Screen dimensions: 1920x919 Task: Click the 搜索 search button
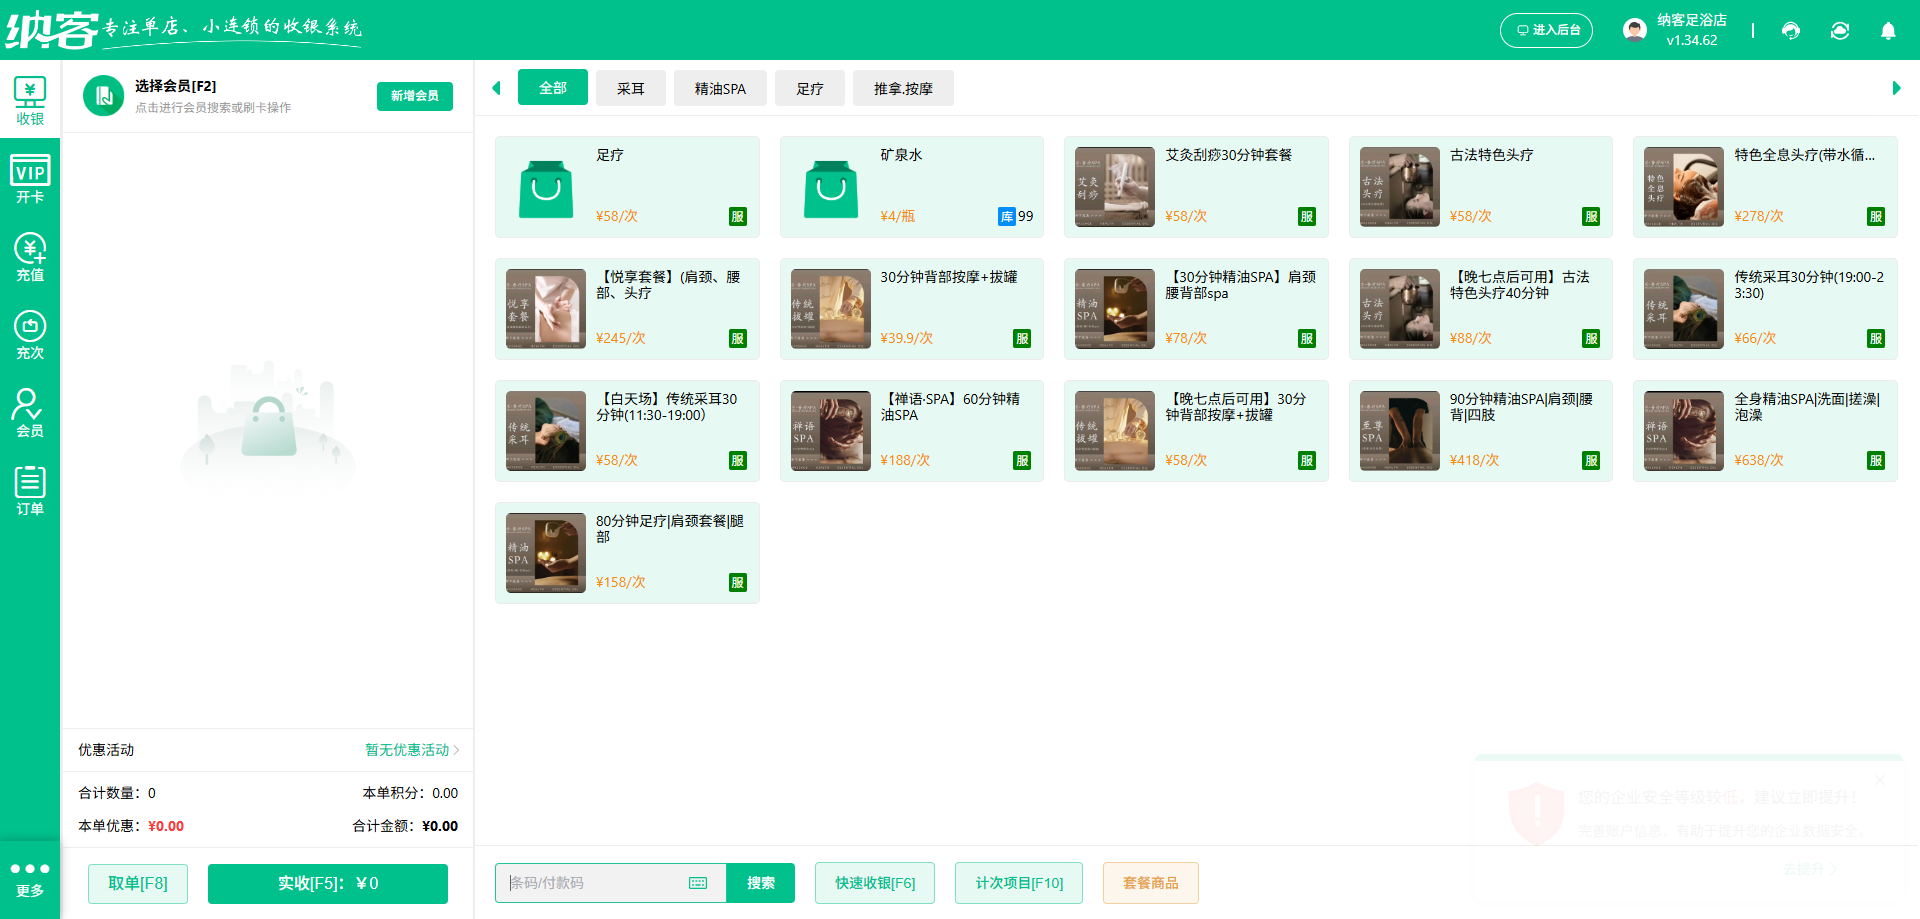(x=761, y=883)
